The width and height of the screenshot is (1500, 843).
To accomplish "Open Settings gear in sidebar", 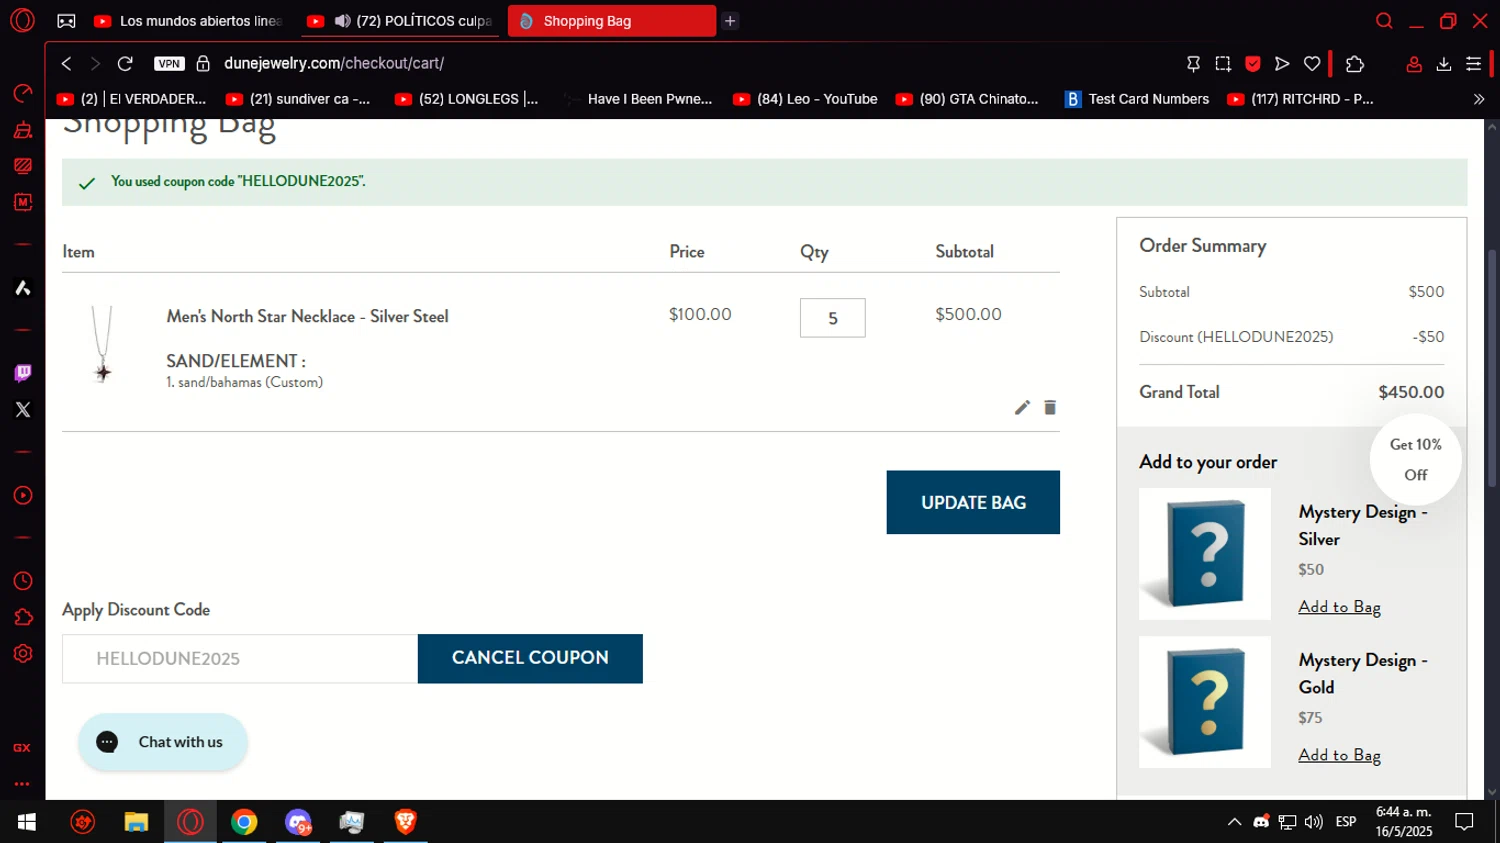I will pyautogui.click(x=23, y=653).
